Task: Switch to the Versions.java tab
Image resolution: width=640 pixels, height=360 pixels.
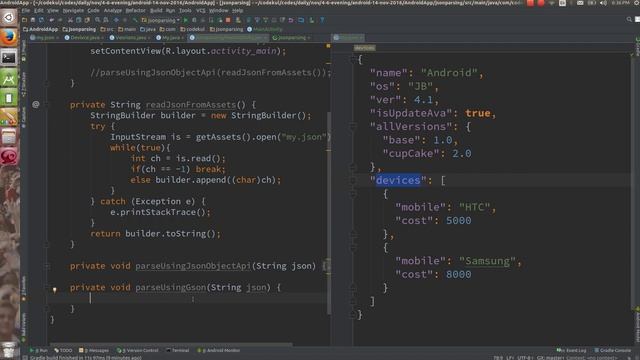Action: click(x=130, y=38)
